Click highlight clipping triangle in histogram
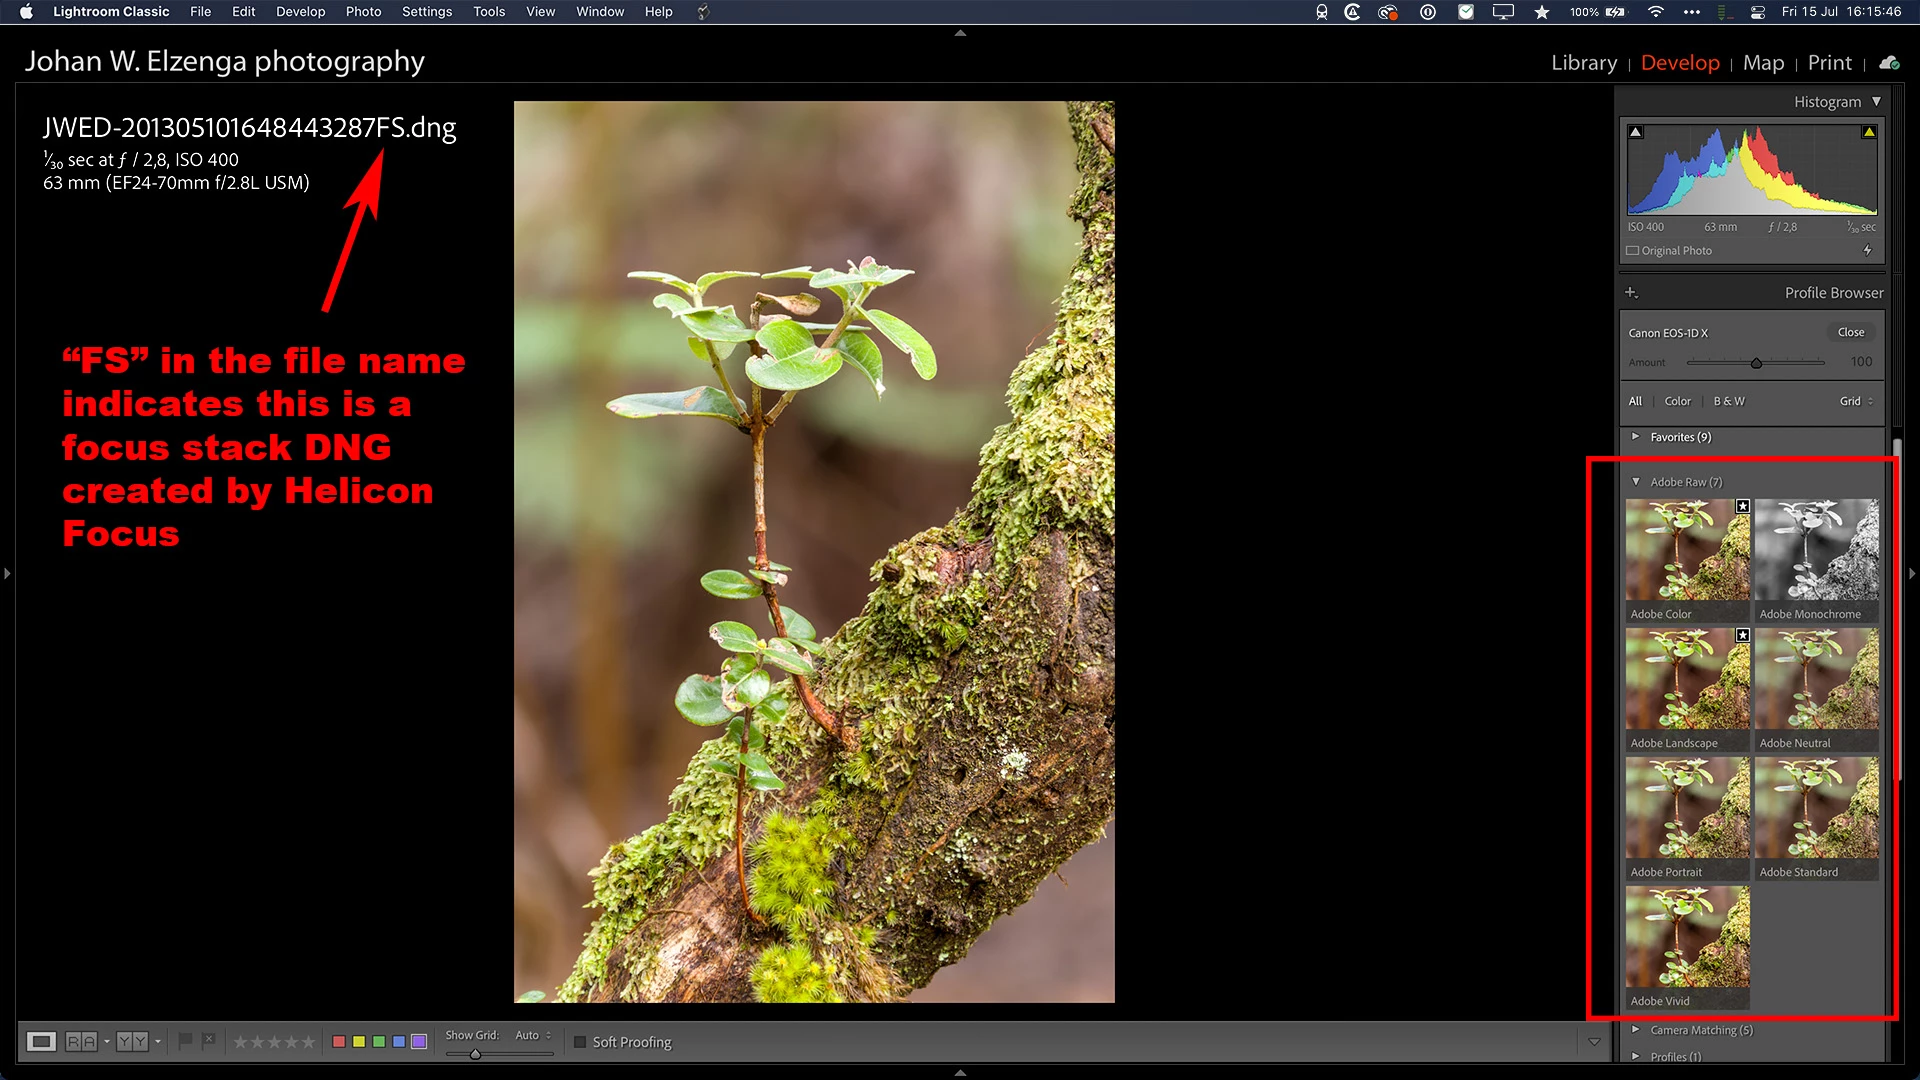 [1868, 132]
